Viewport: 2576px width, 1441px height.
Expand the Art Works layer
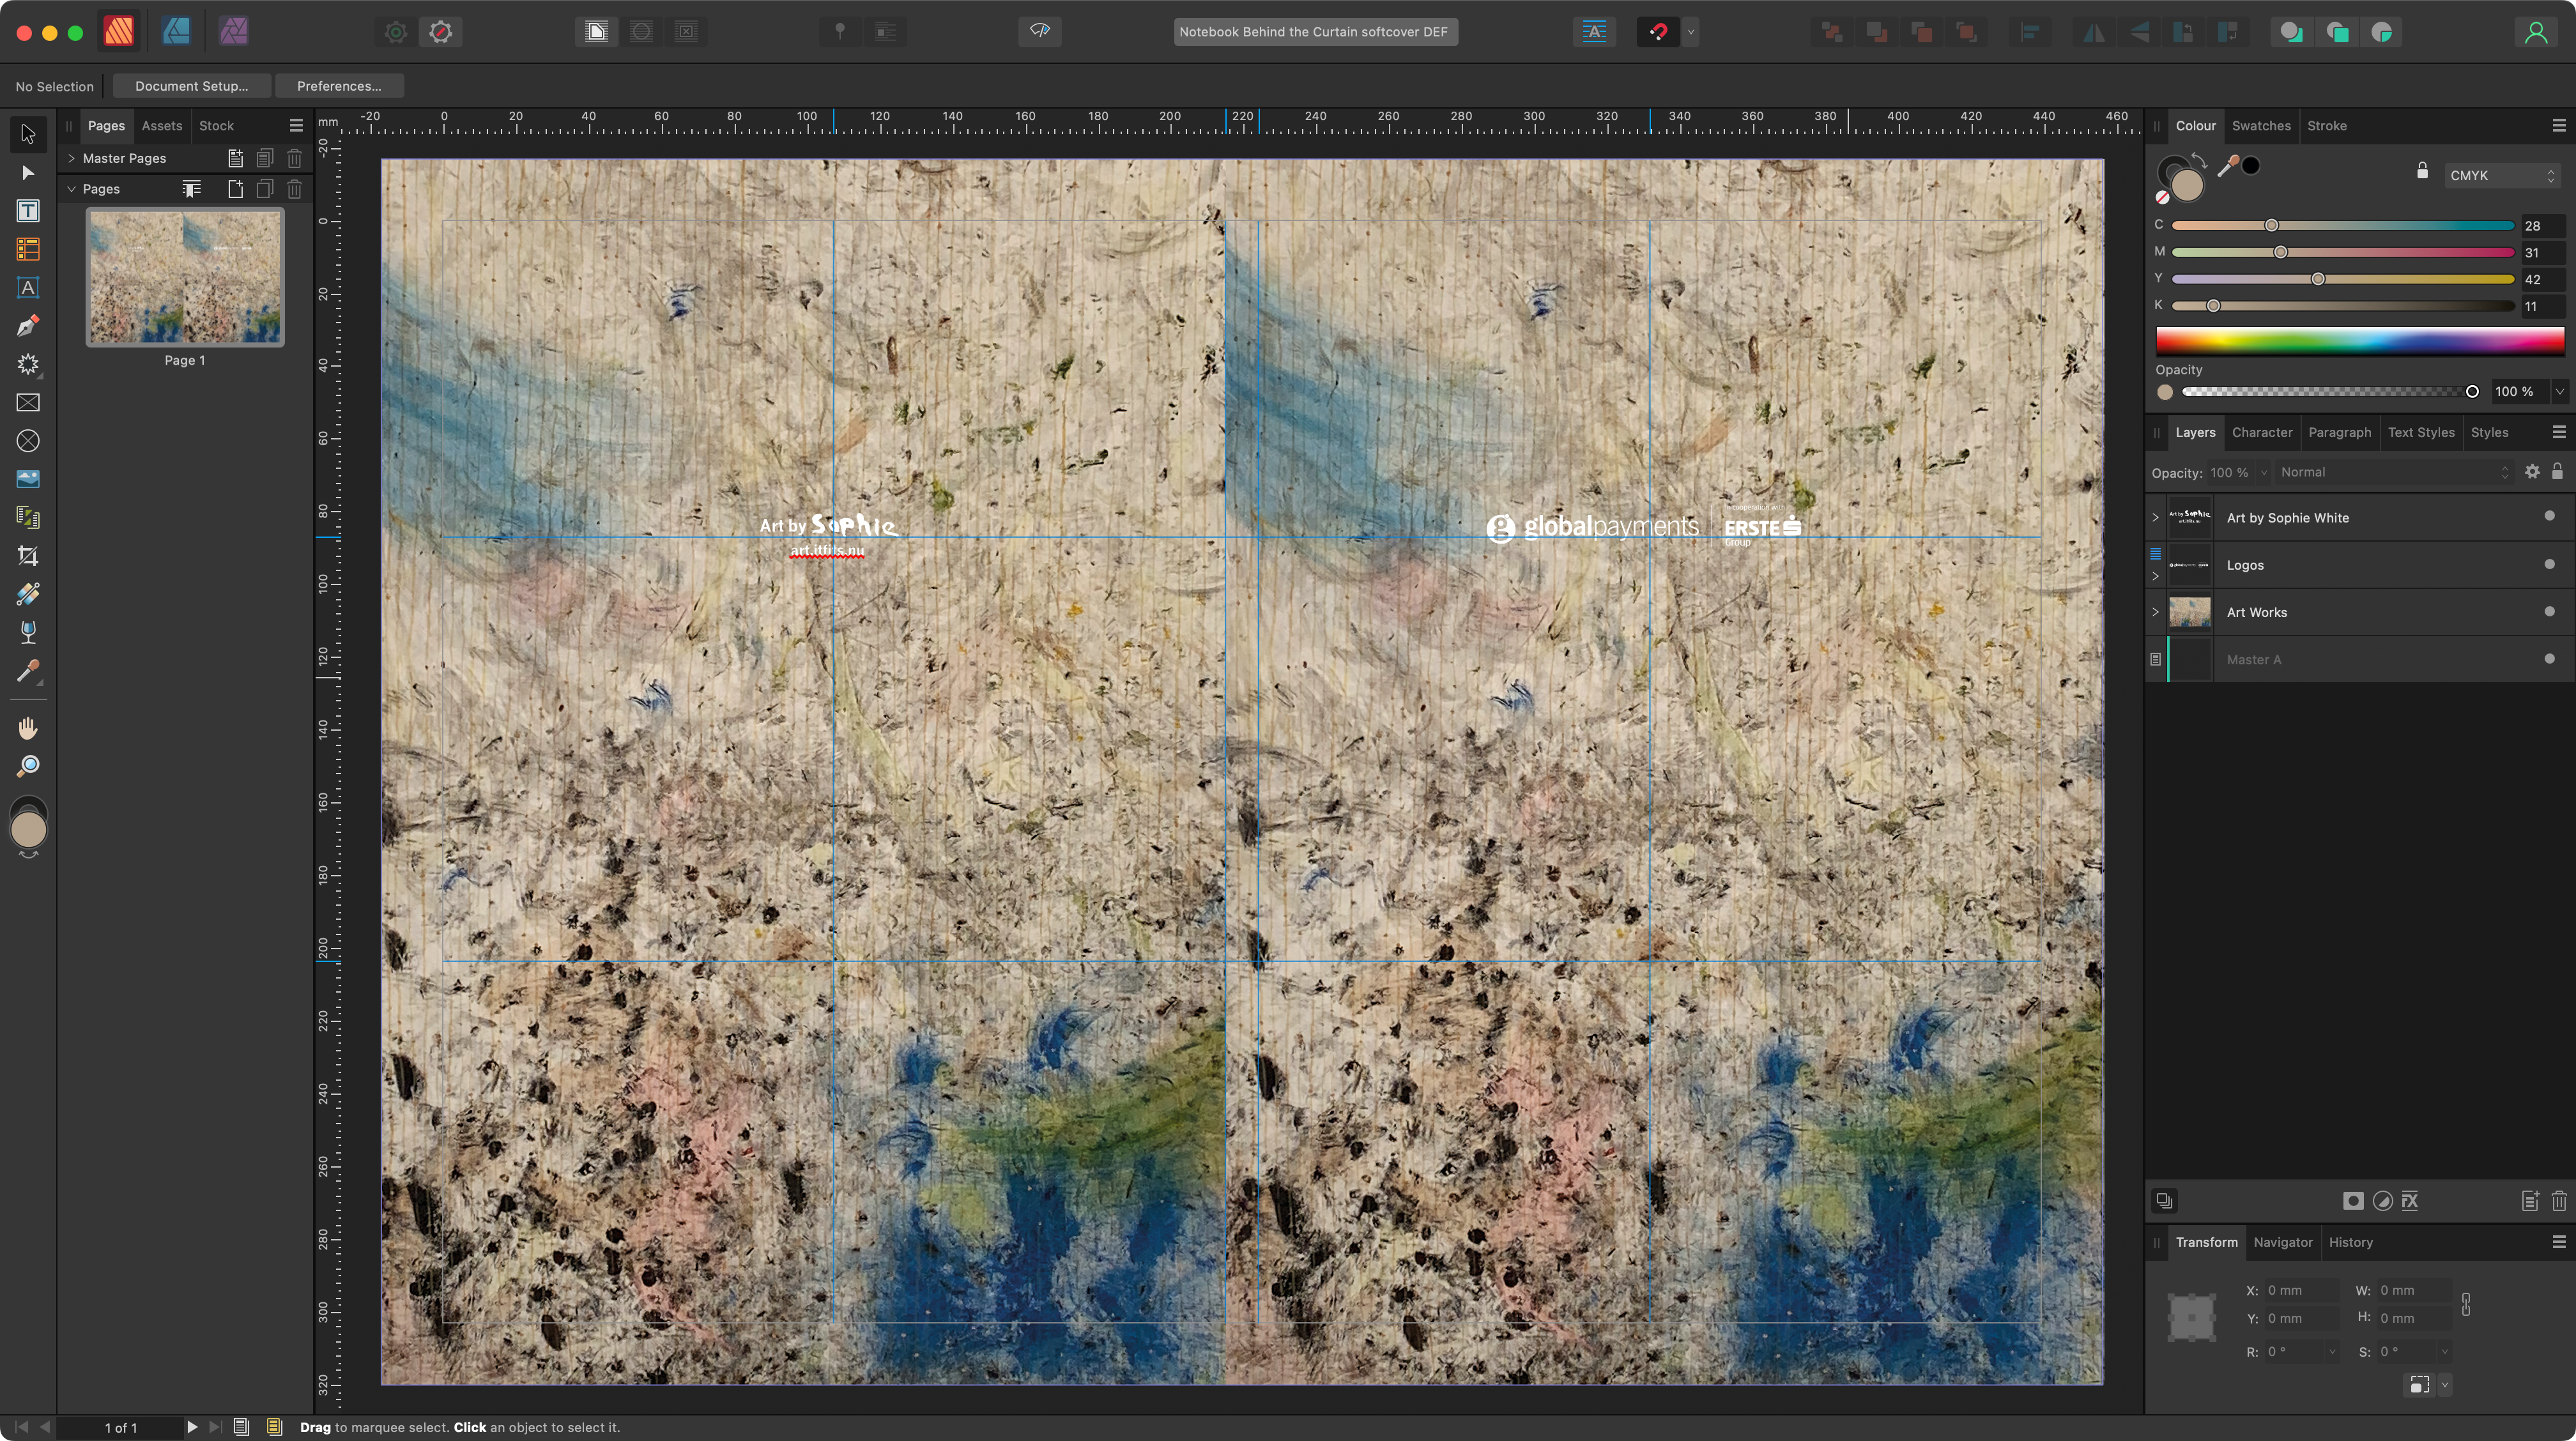pos(2155,611)
